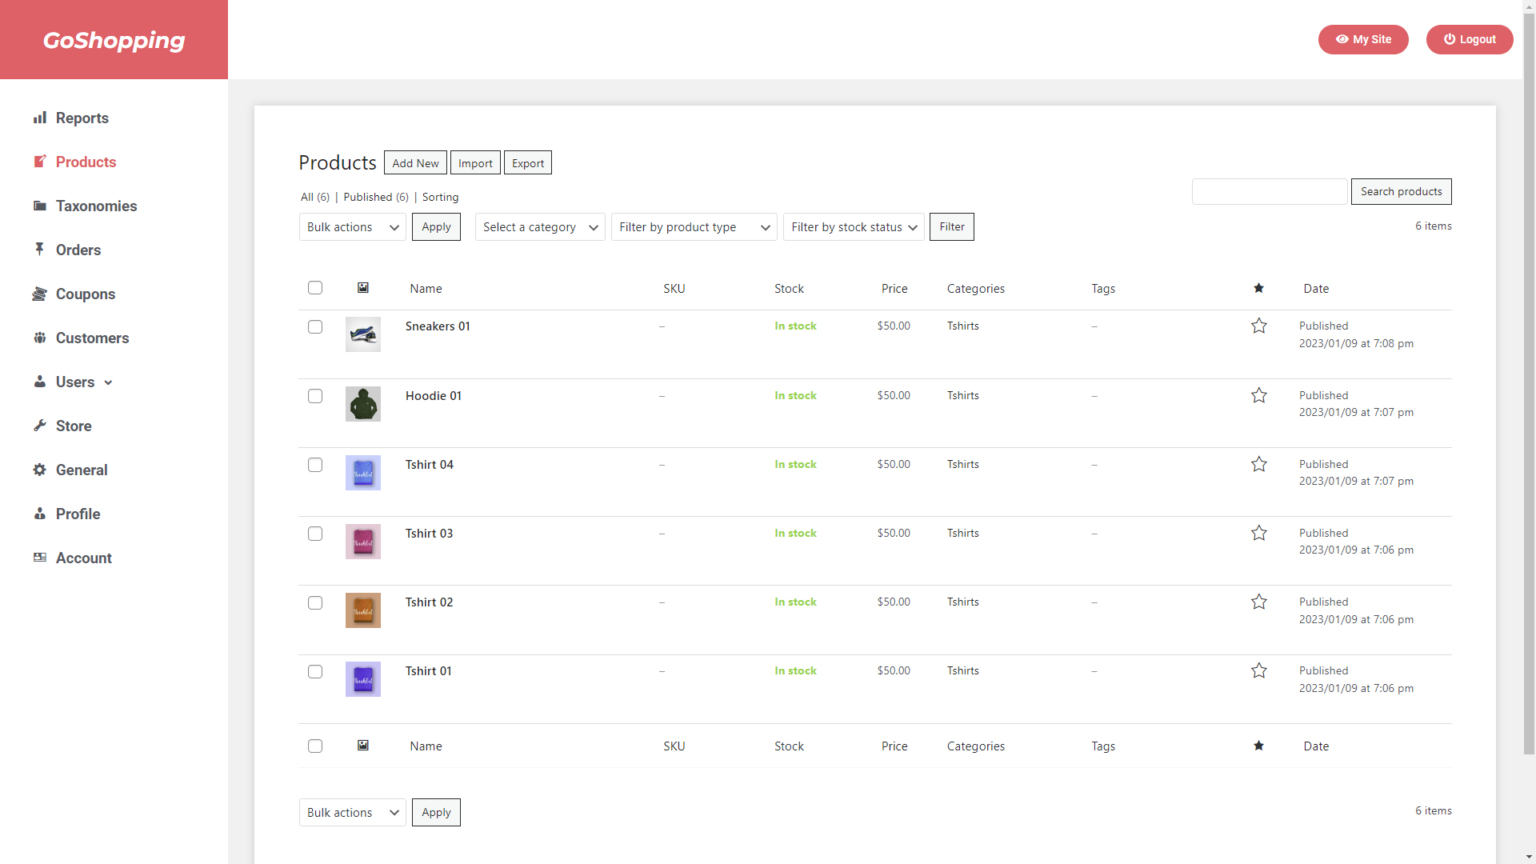The width and height of the screenshot is (1536, 864).
Task: Check the select-all products checkbox
Action: tap(315, 287)
